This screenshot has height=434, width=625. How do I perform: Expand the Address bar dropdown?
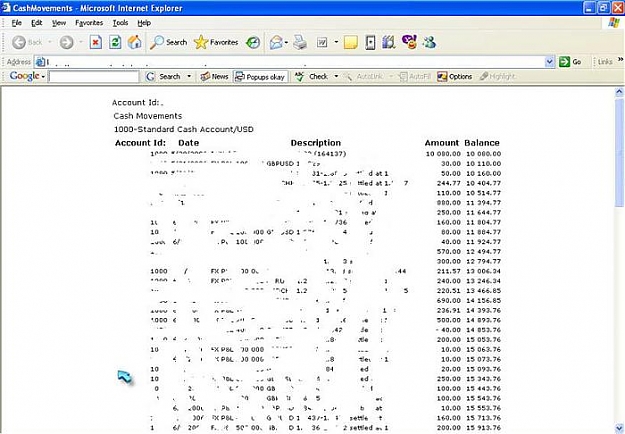(550, 62)
